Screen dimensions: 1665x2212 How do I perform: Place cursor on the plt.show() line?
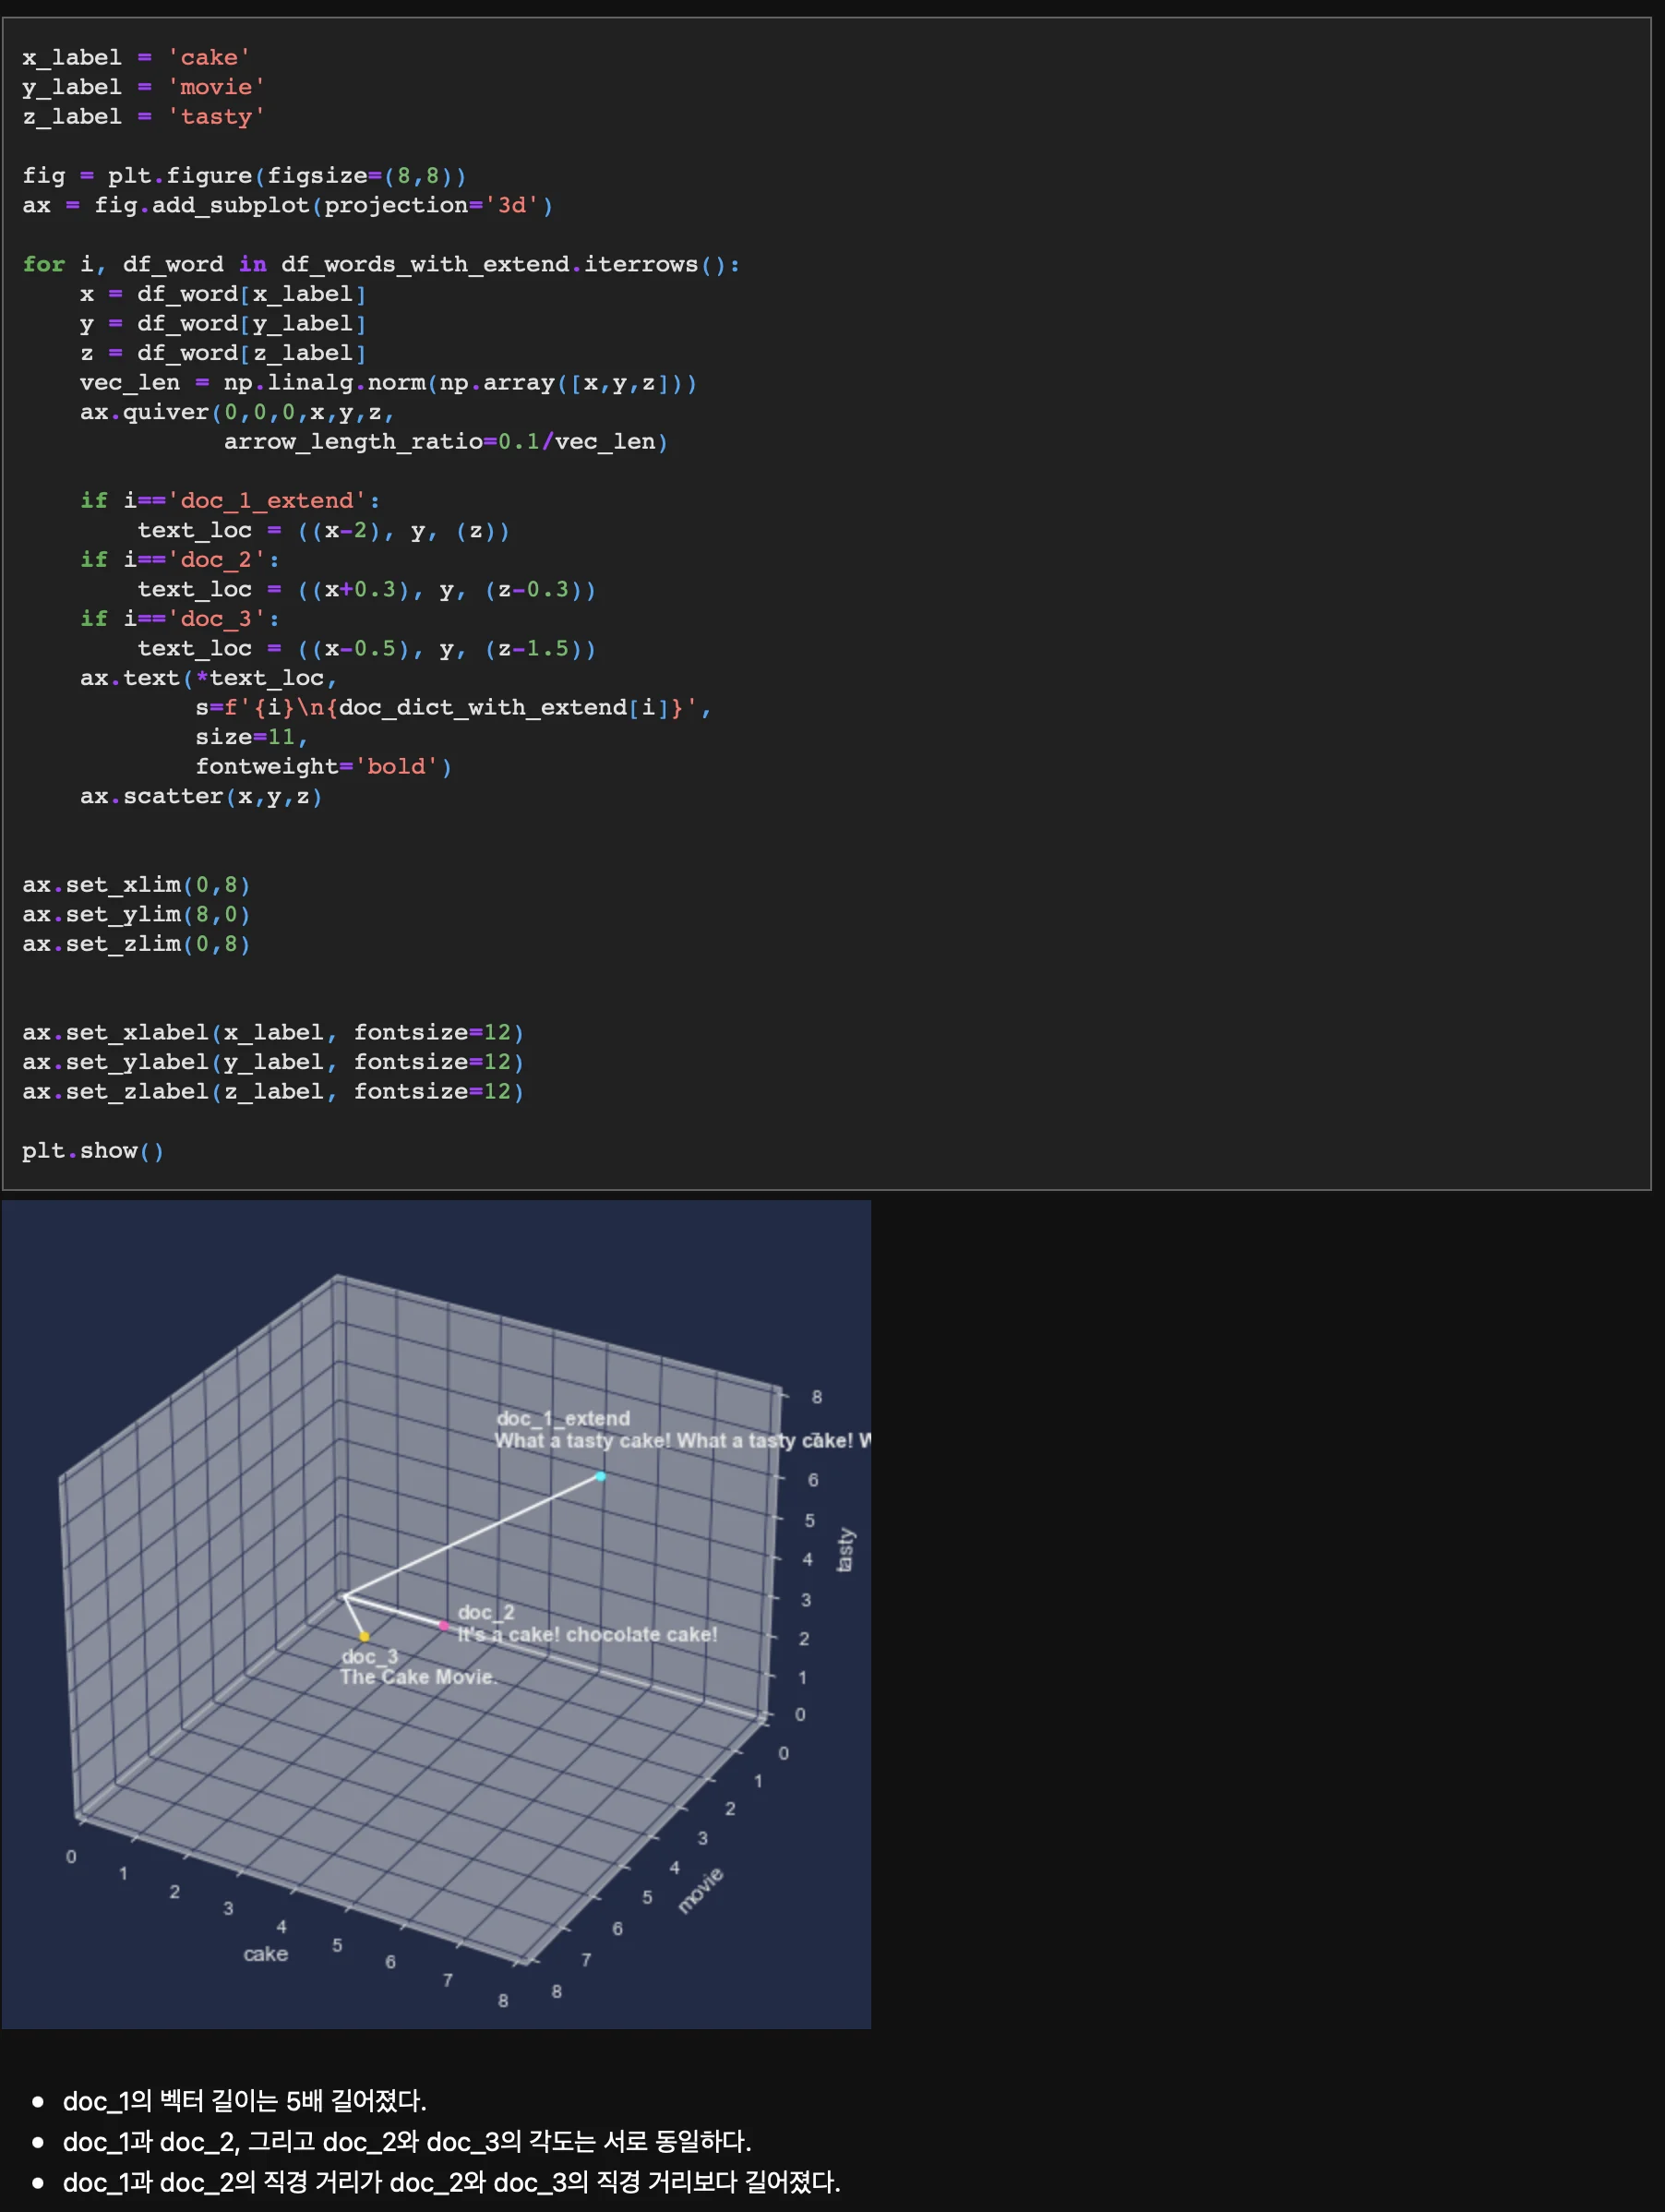point(93,1151)
